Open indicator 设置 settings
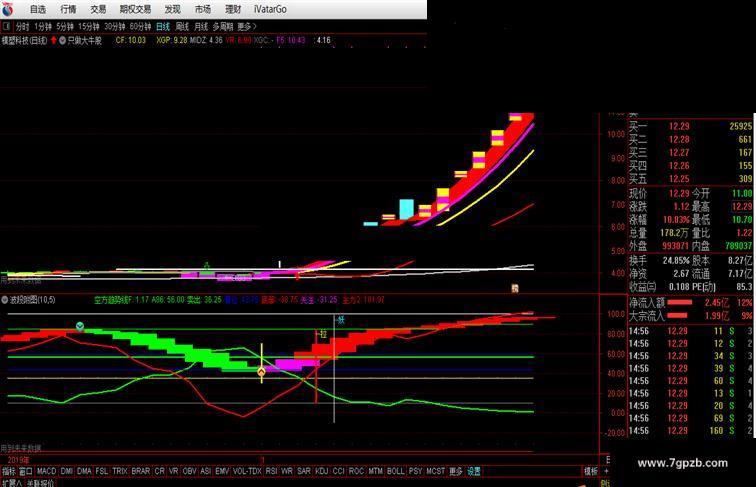 [473, 471]
